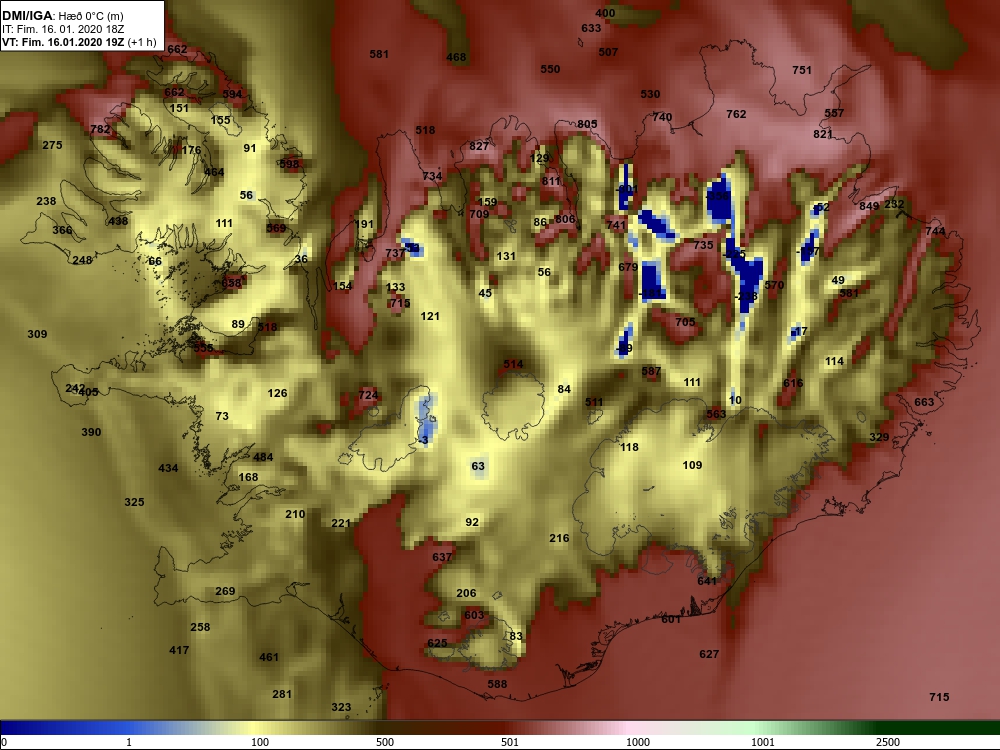Click the map value '588'

(497, 684)
